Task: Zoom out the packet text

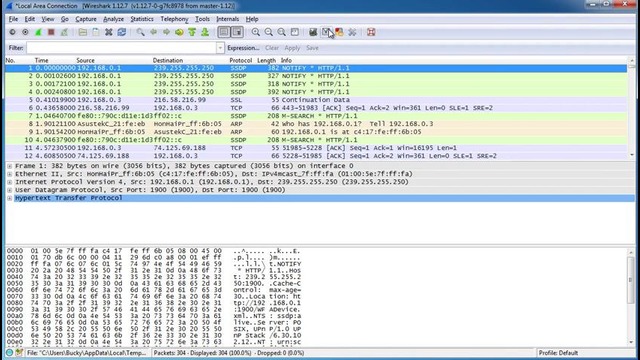Action: (269, 32)
